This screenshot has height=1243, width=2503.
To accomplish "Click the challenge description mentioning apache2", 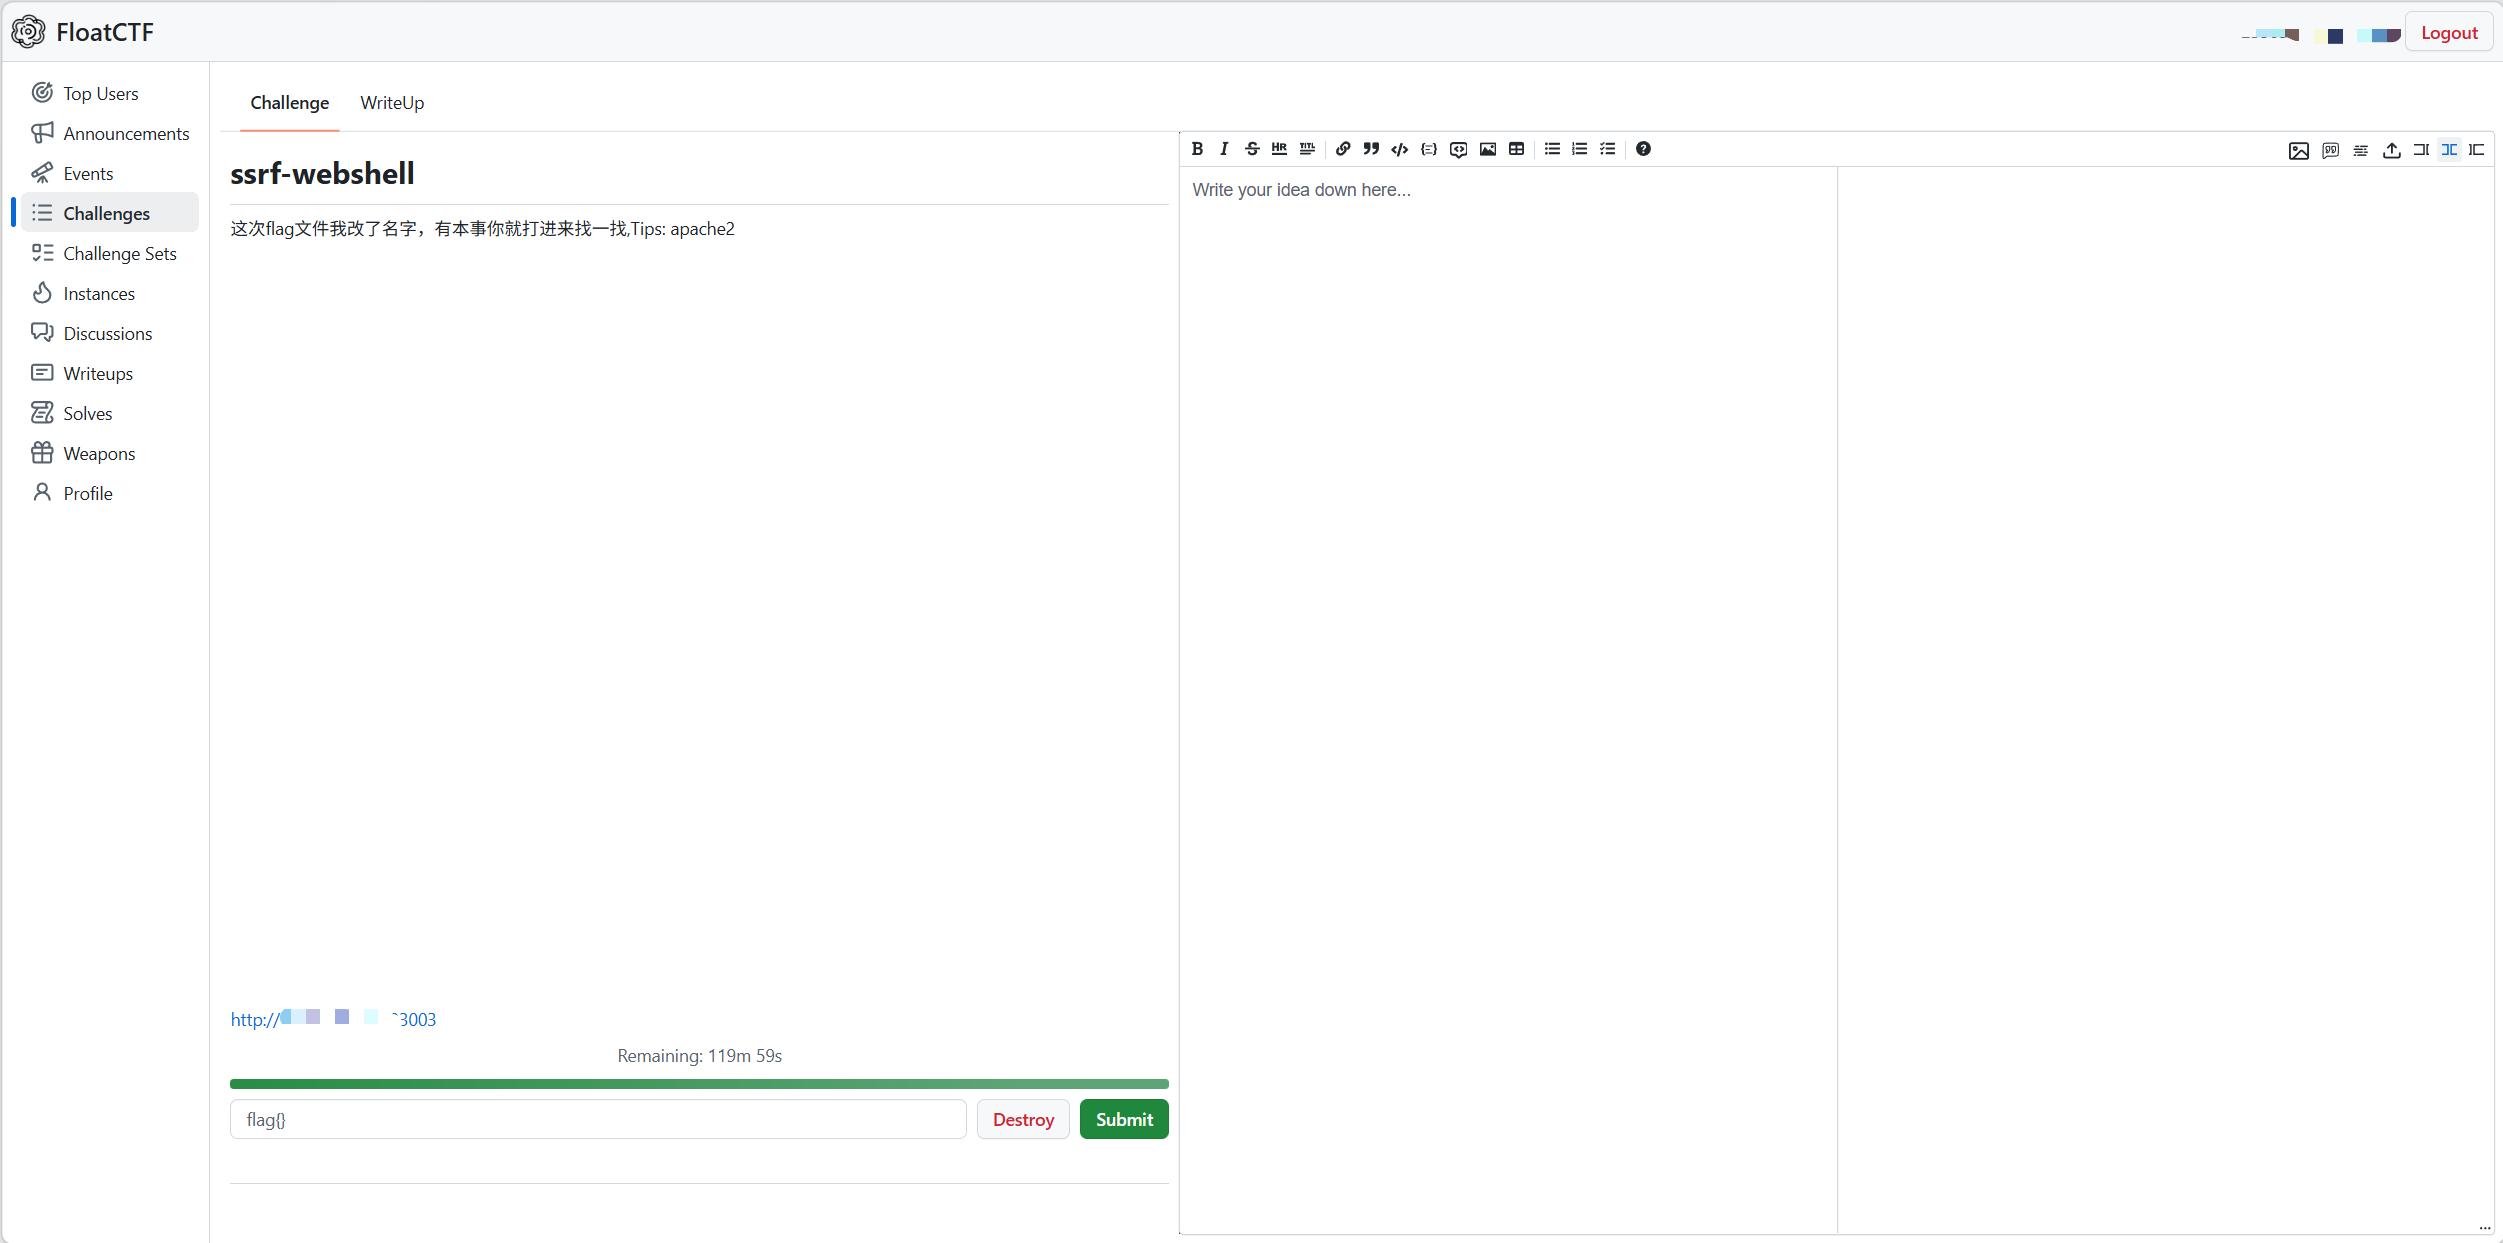I will pyautogui.click(x=482, y=229).
